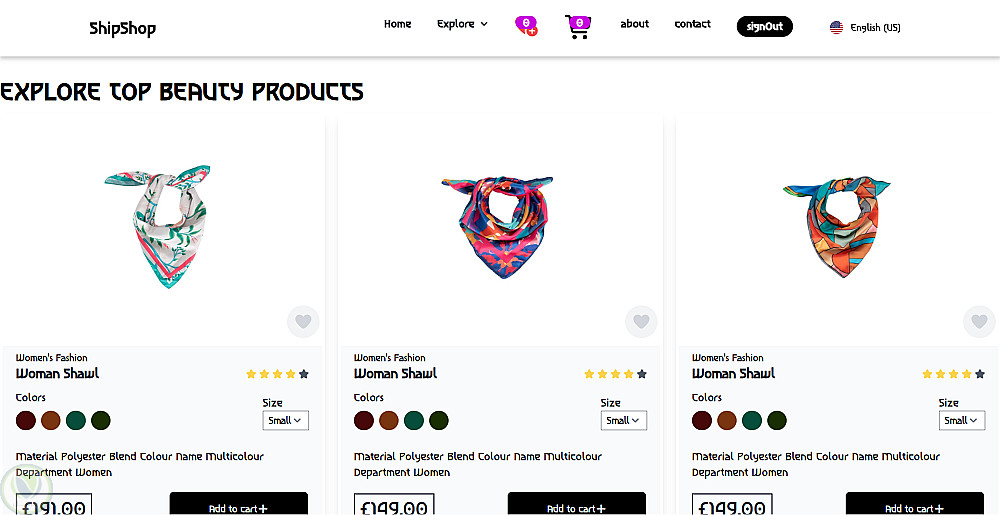1000x515 pixels.
Task: Open the contact page
Action: [692, 24]
